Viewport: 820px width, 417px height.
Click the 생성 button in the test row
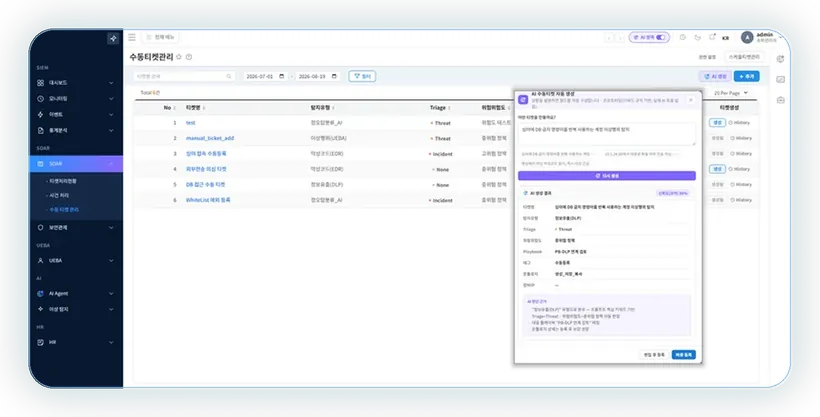(717, 122)
